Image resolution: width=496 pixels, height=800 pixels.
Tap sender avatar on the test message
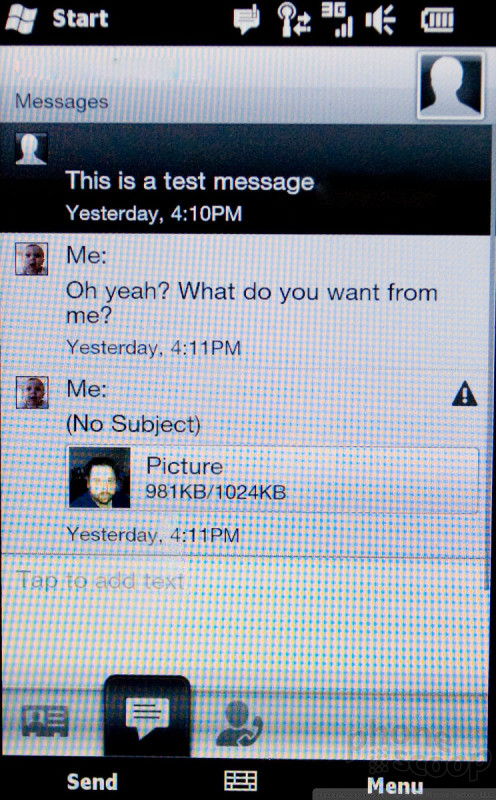[31, 148]
